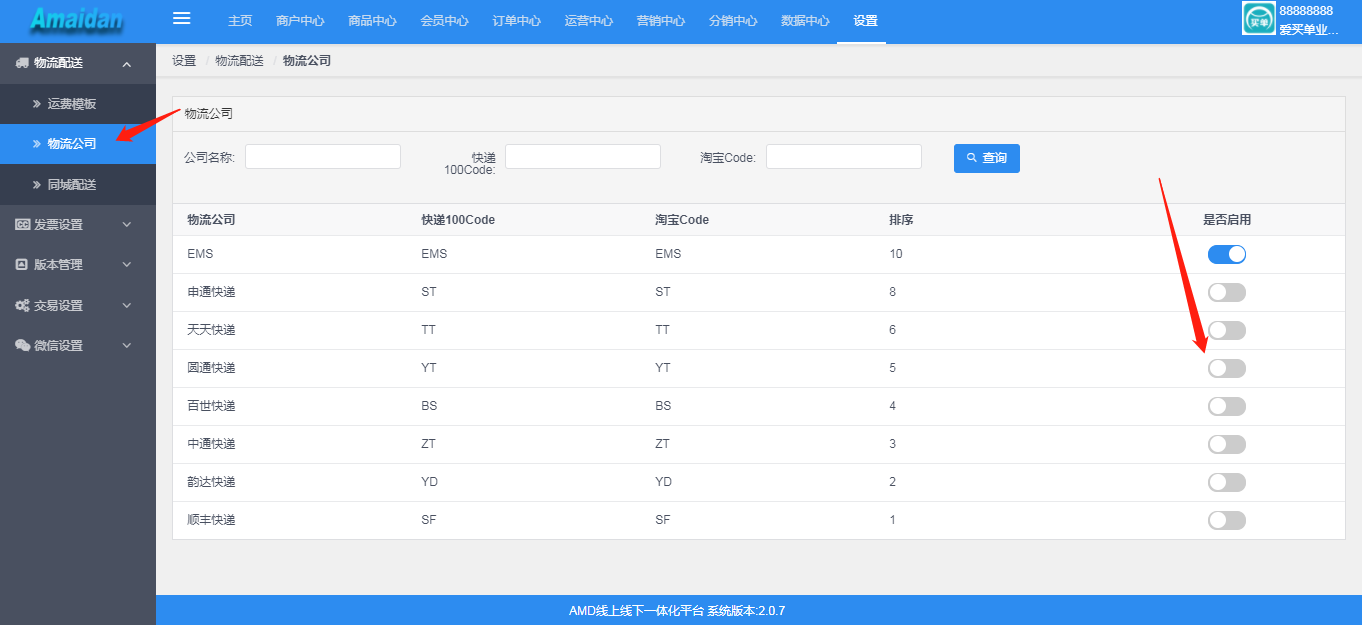This screenshot has width=1362, height=625.
Task: Click the 快递100Code input field
Action: point(583,156)
